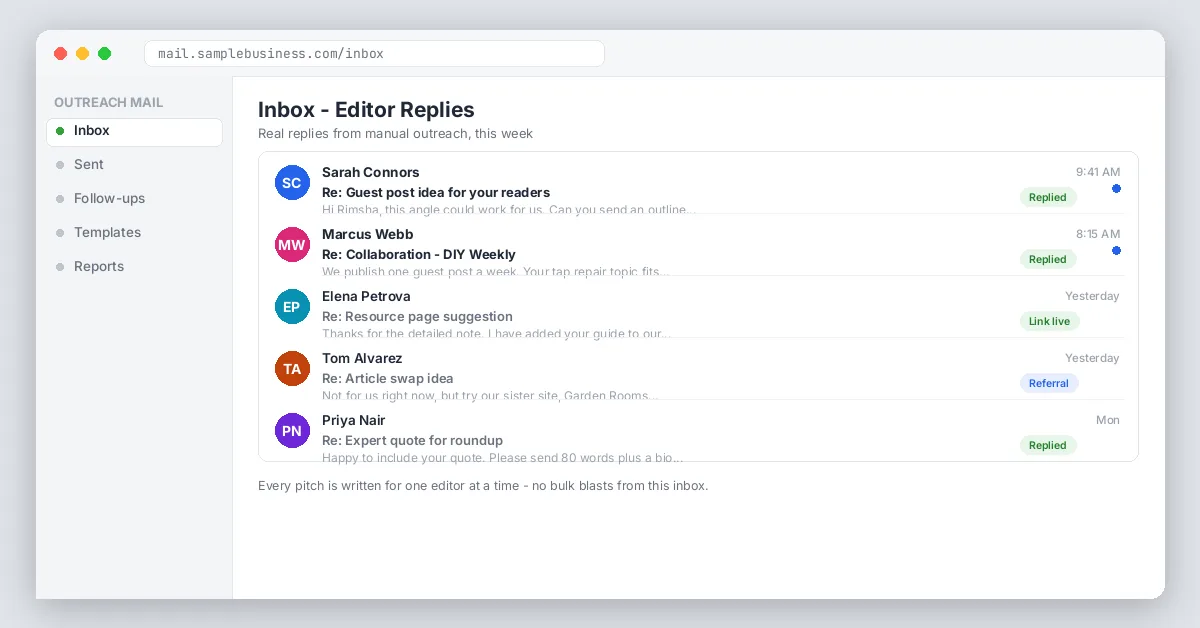Click unread dot on Marcus Webb email
Viewport: 1200px width, 628px height.
(1116, 250)
